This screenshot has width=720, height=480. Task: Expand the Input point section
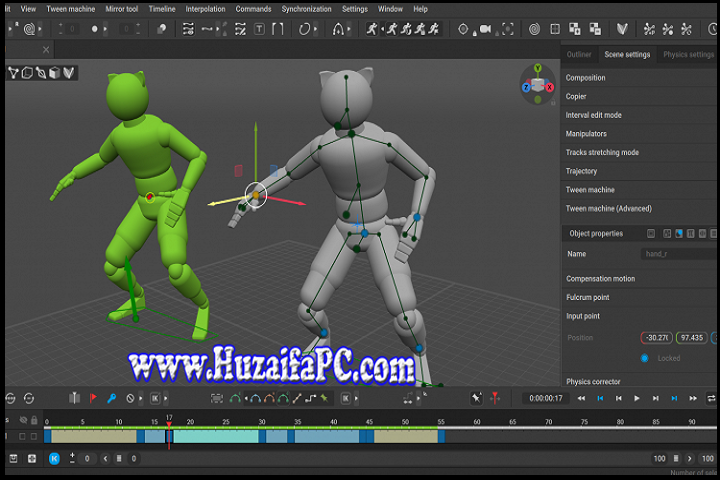(638, 316)
